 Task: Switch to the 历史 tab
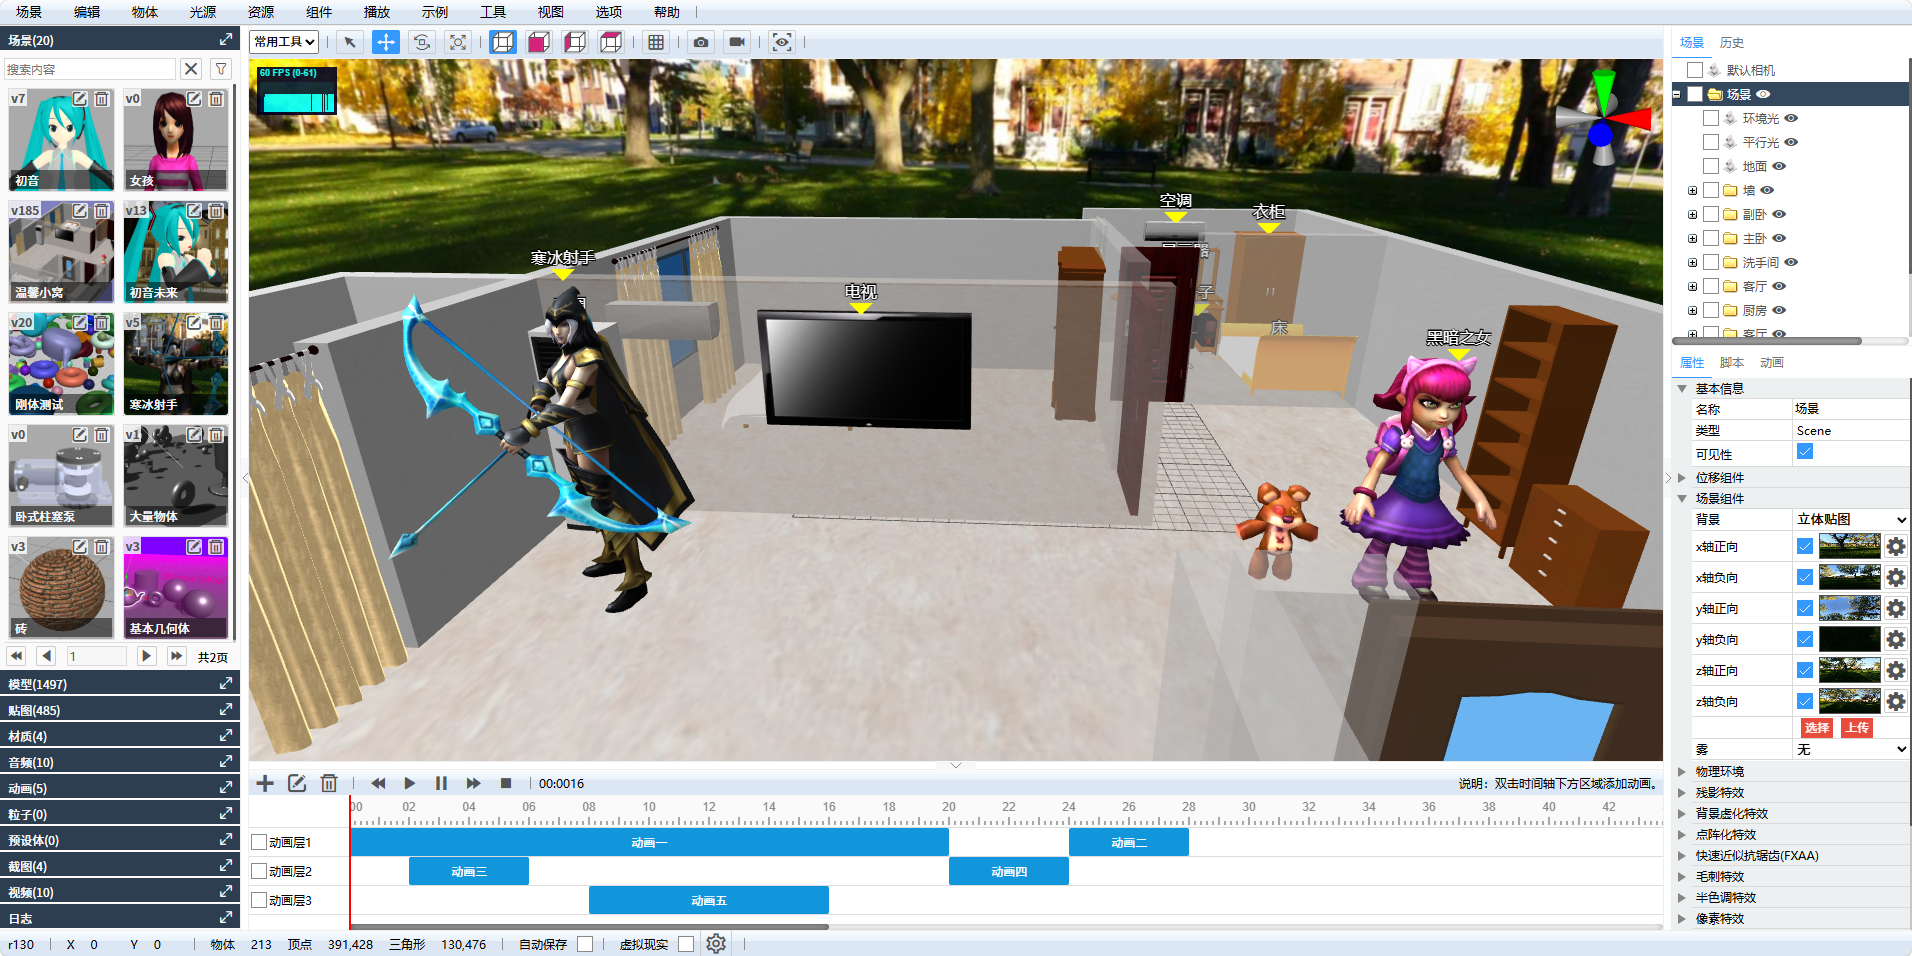pyautogui.click(x=1732, y=42)
